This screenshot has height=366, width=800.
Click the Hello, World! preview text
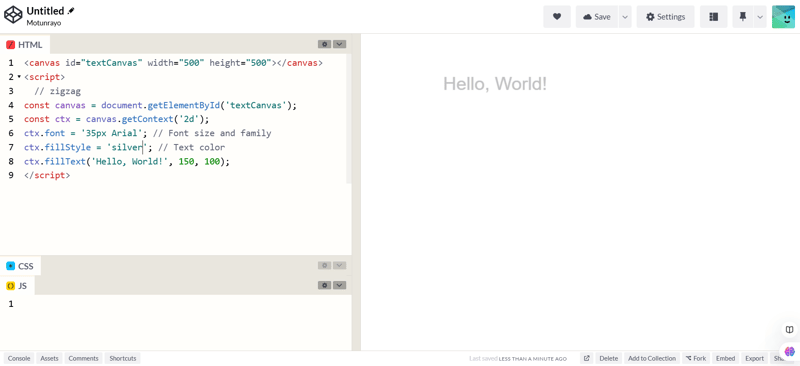pos(495,84)
